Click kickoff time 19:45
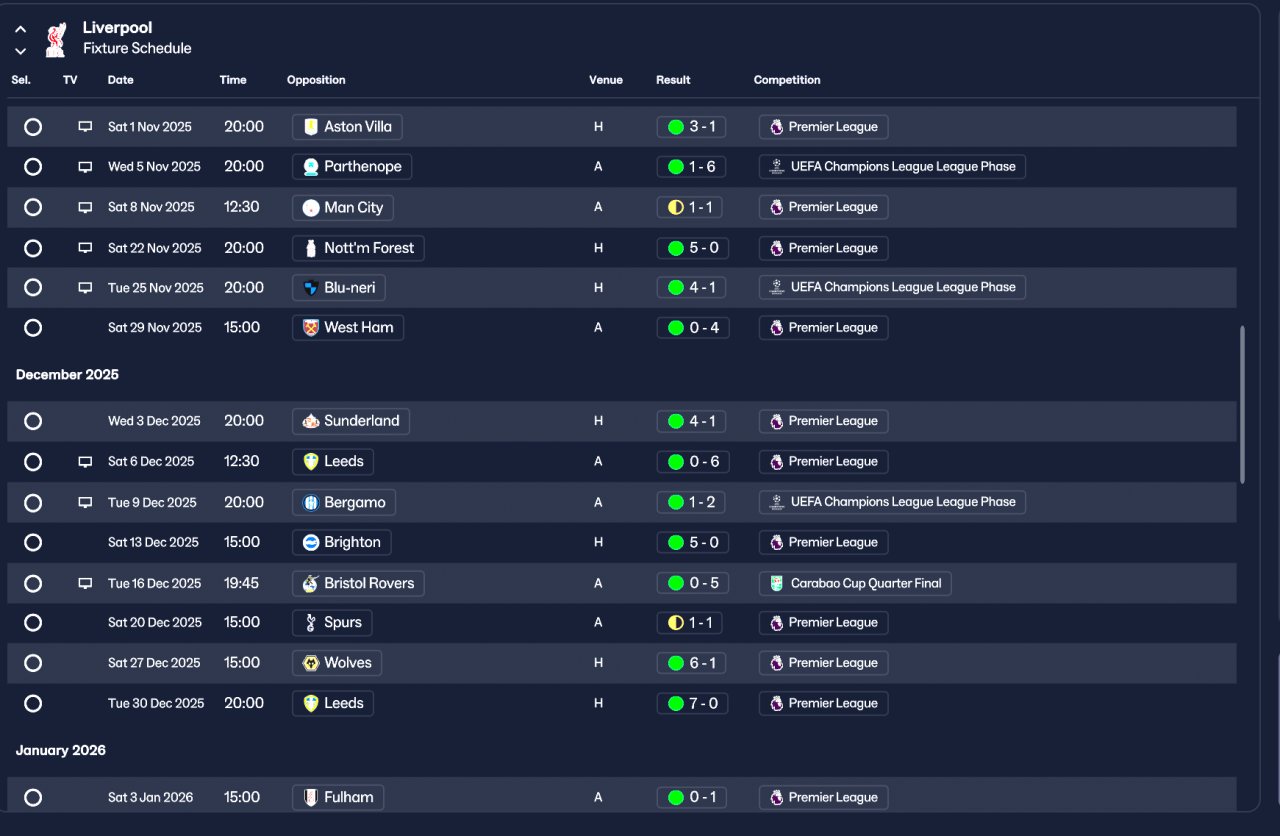Viewport: 1280px width, 836px height. (241, 583)
